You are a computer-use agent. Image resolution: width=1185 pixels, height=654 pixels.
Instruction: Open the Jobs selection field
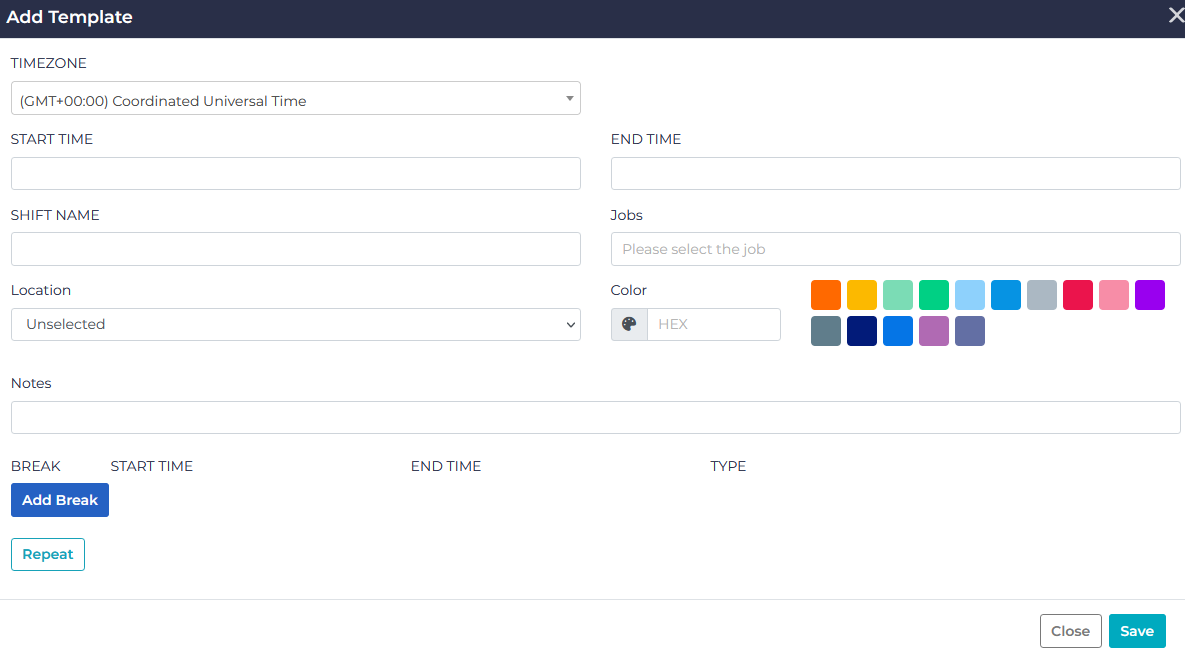[895, 248]
